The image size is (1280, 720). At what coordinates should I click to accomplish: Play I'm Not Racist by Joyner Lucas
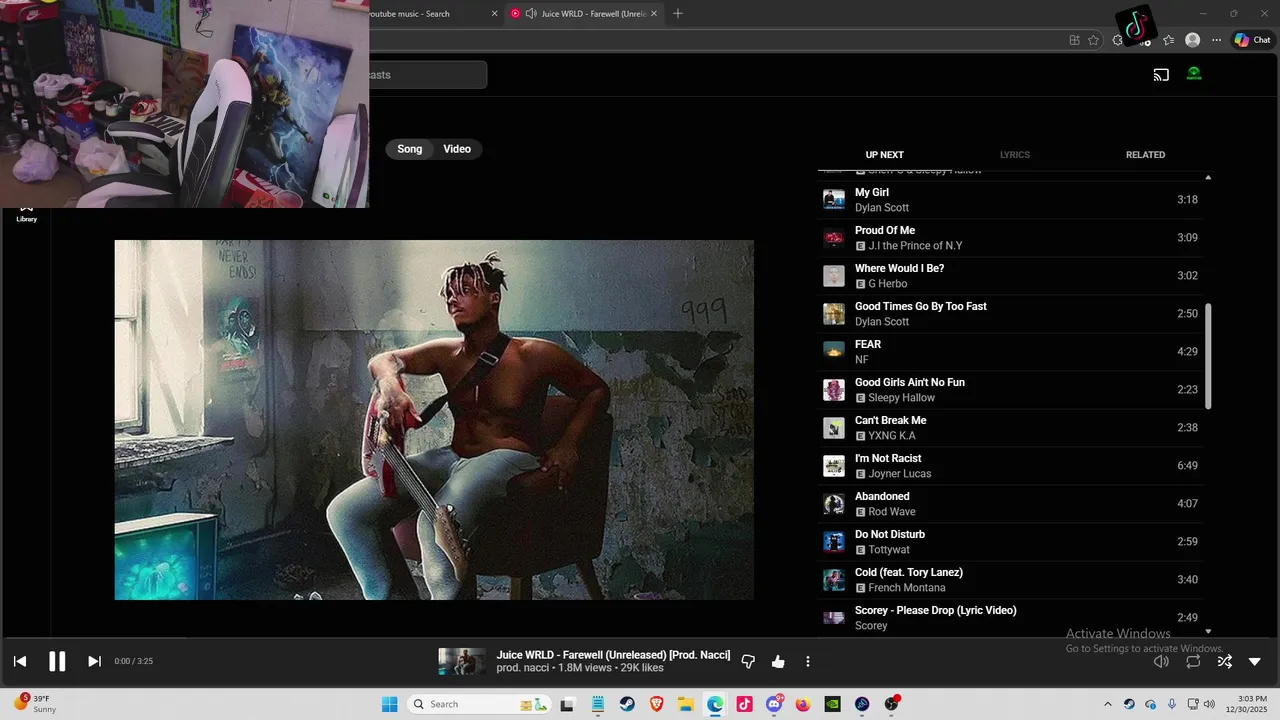point(1011,466)
